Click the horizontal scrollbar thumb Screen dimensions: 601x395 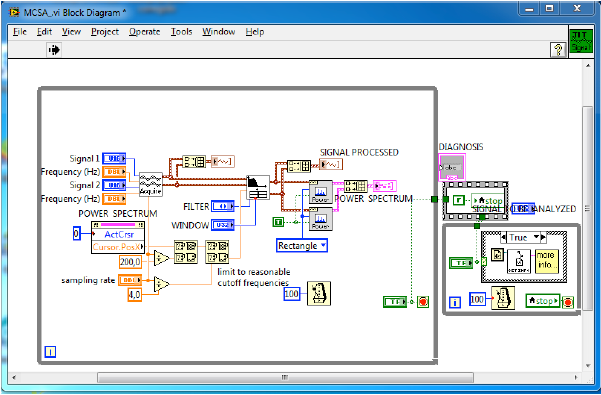tap(285, 378)
